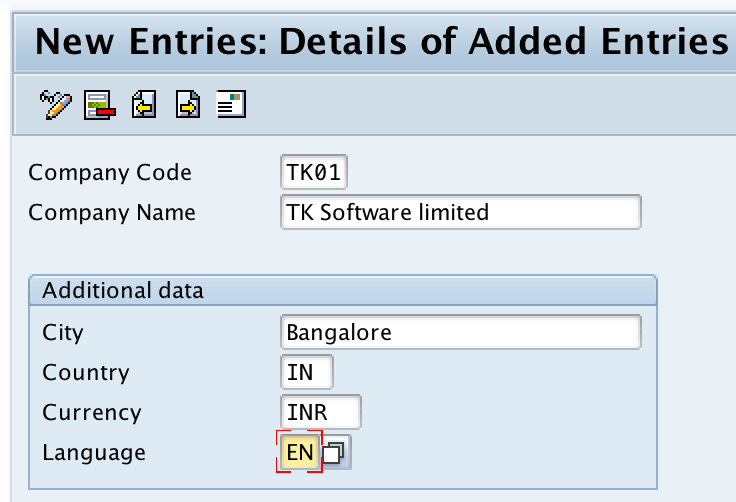Select the Country field with IN
Screen dimensions: 736x502
pyautogui.click(x=307, y=372)
